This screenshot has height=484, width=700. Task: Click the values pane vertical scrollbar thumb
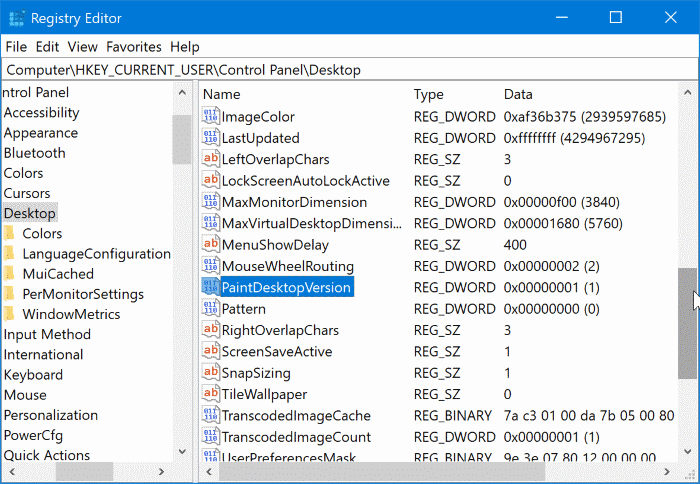688,324
